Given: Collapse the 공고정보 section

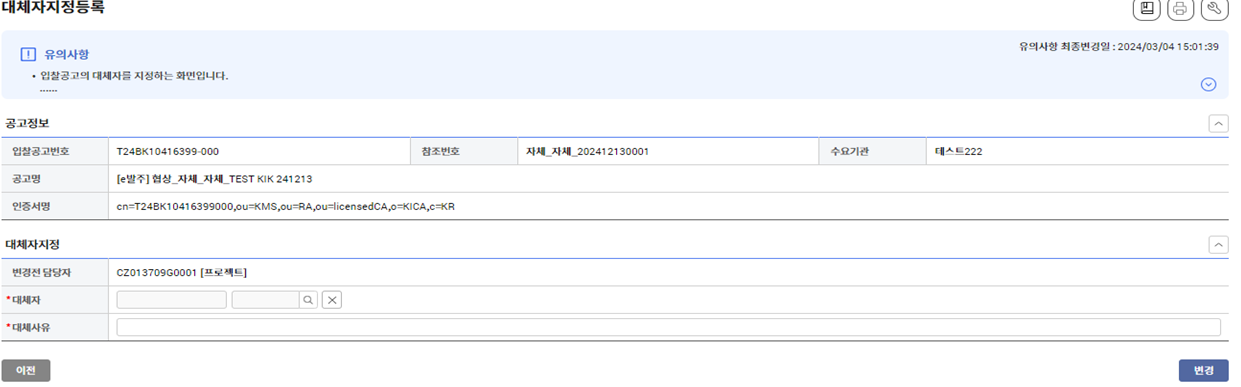Looking at the screenshot, I should (x=1218, y=124).
